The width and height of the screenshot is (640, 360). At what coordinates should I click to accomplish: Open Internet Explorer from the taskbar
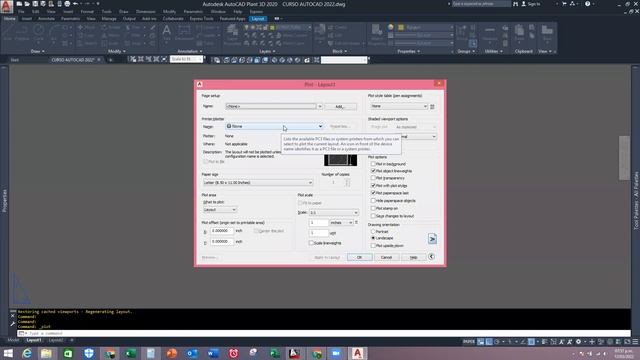point(27,353)
